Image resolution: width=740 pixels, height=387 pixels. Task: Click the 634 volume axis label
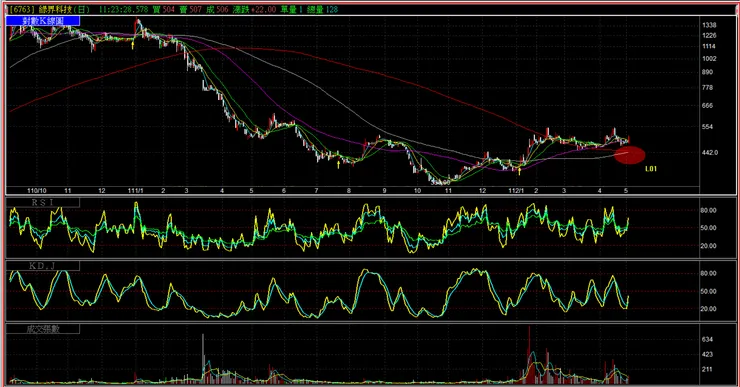point(707,340)
